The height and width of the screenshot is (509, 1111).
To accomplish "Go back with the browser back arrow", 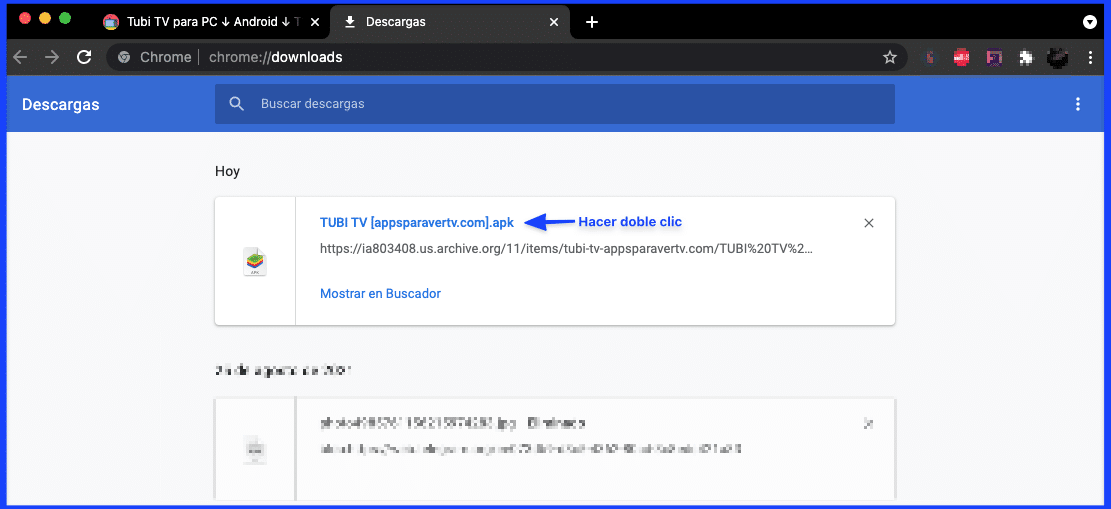I will pyautogui.click(x=21, y=57).
